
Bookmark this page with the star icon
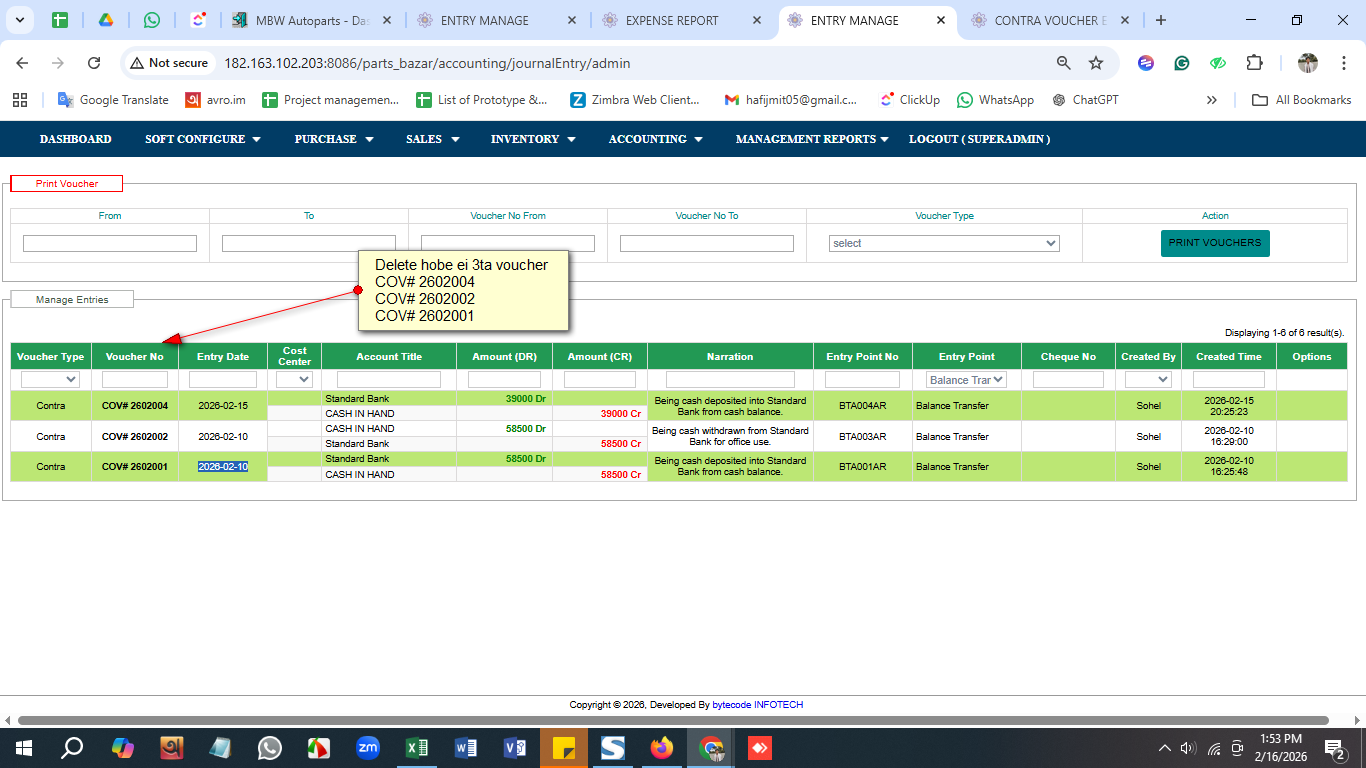coord(1096,63)
